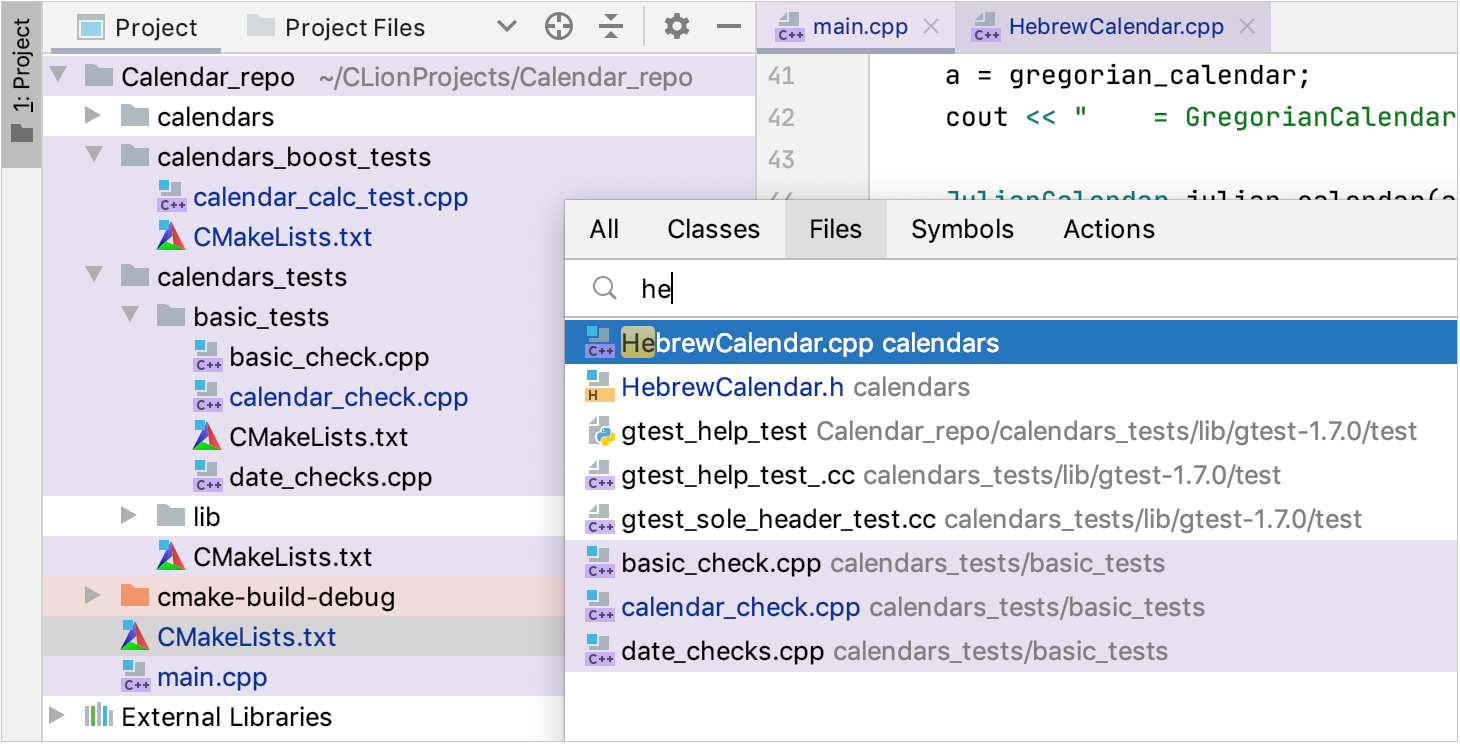Expand the calendars folder

tap(93, 116)
